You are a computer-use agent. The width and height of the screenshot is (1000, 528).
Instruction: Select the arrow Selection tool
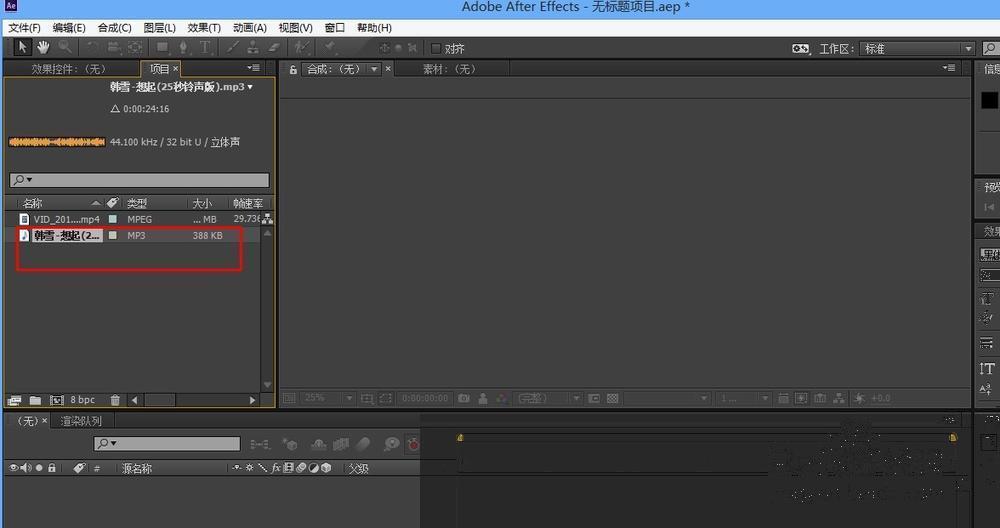[22, 47]
